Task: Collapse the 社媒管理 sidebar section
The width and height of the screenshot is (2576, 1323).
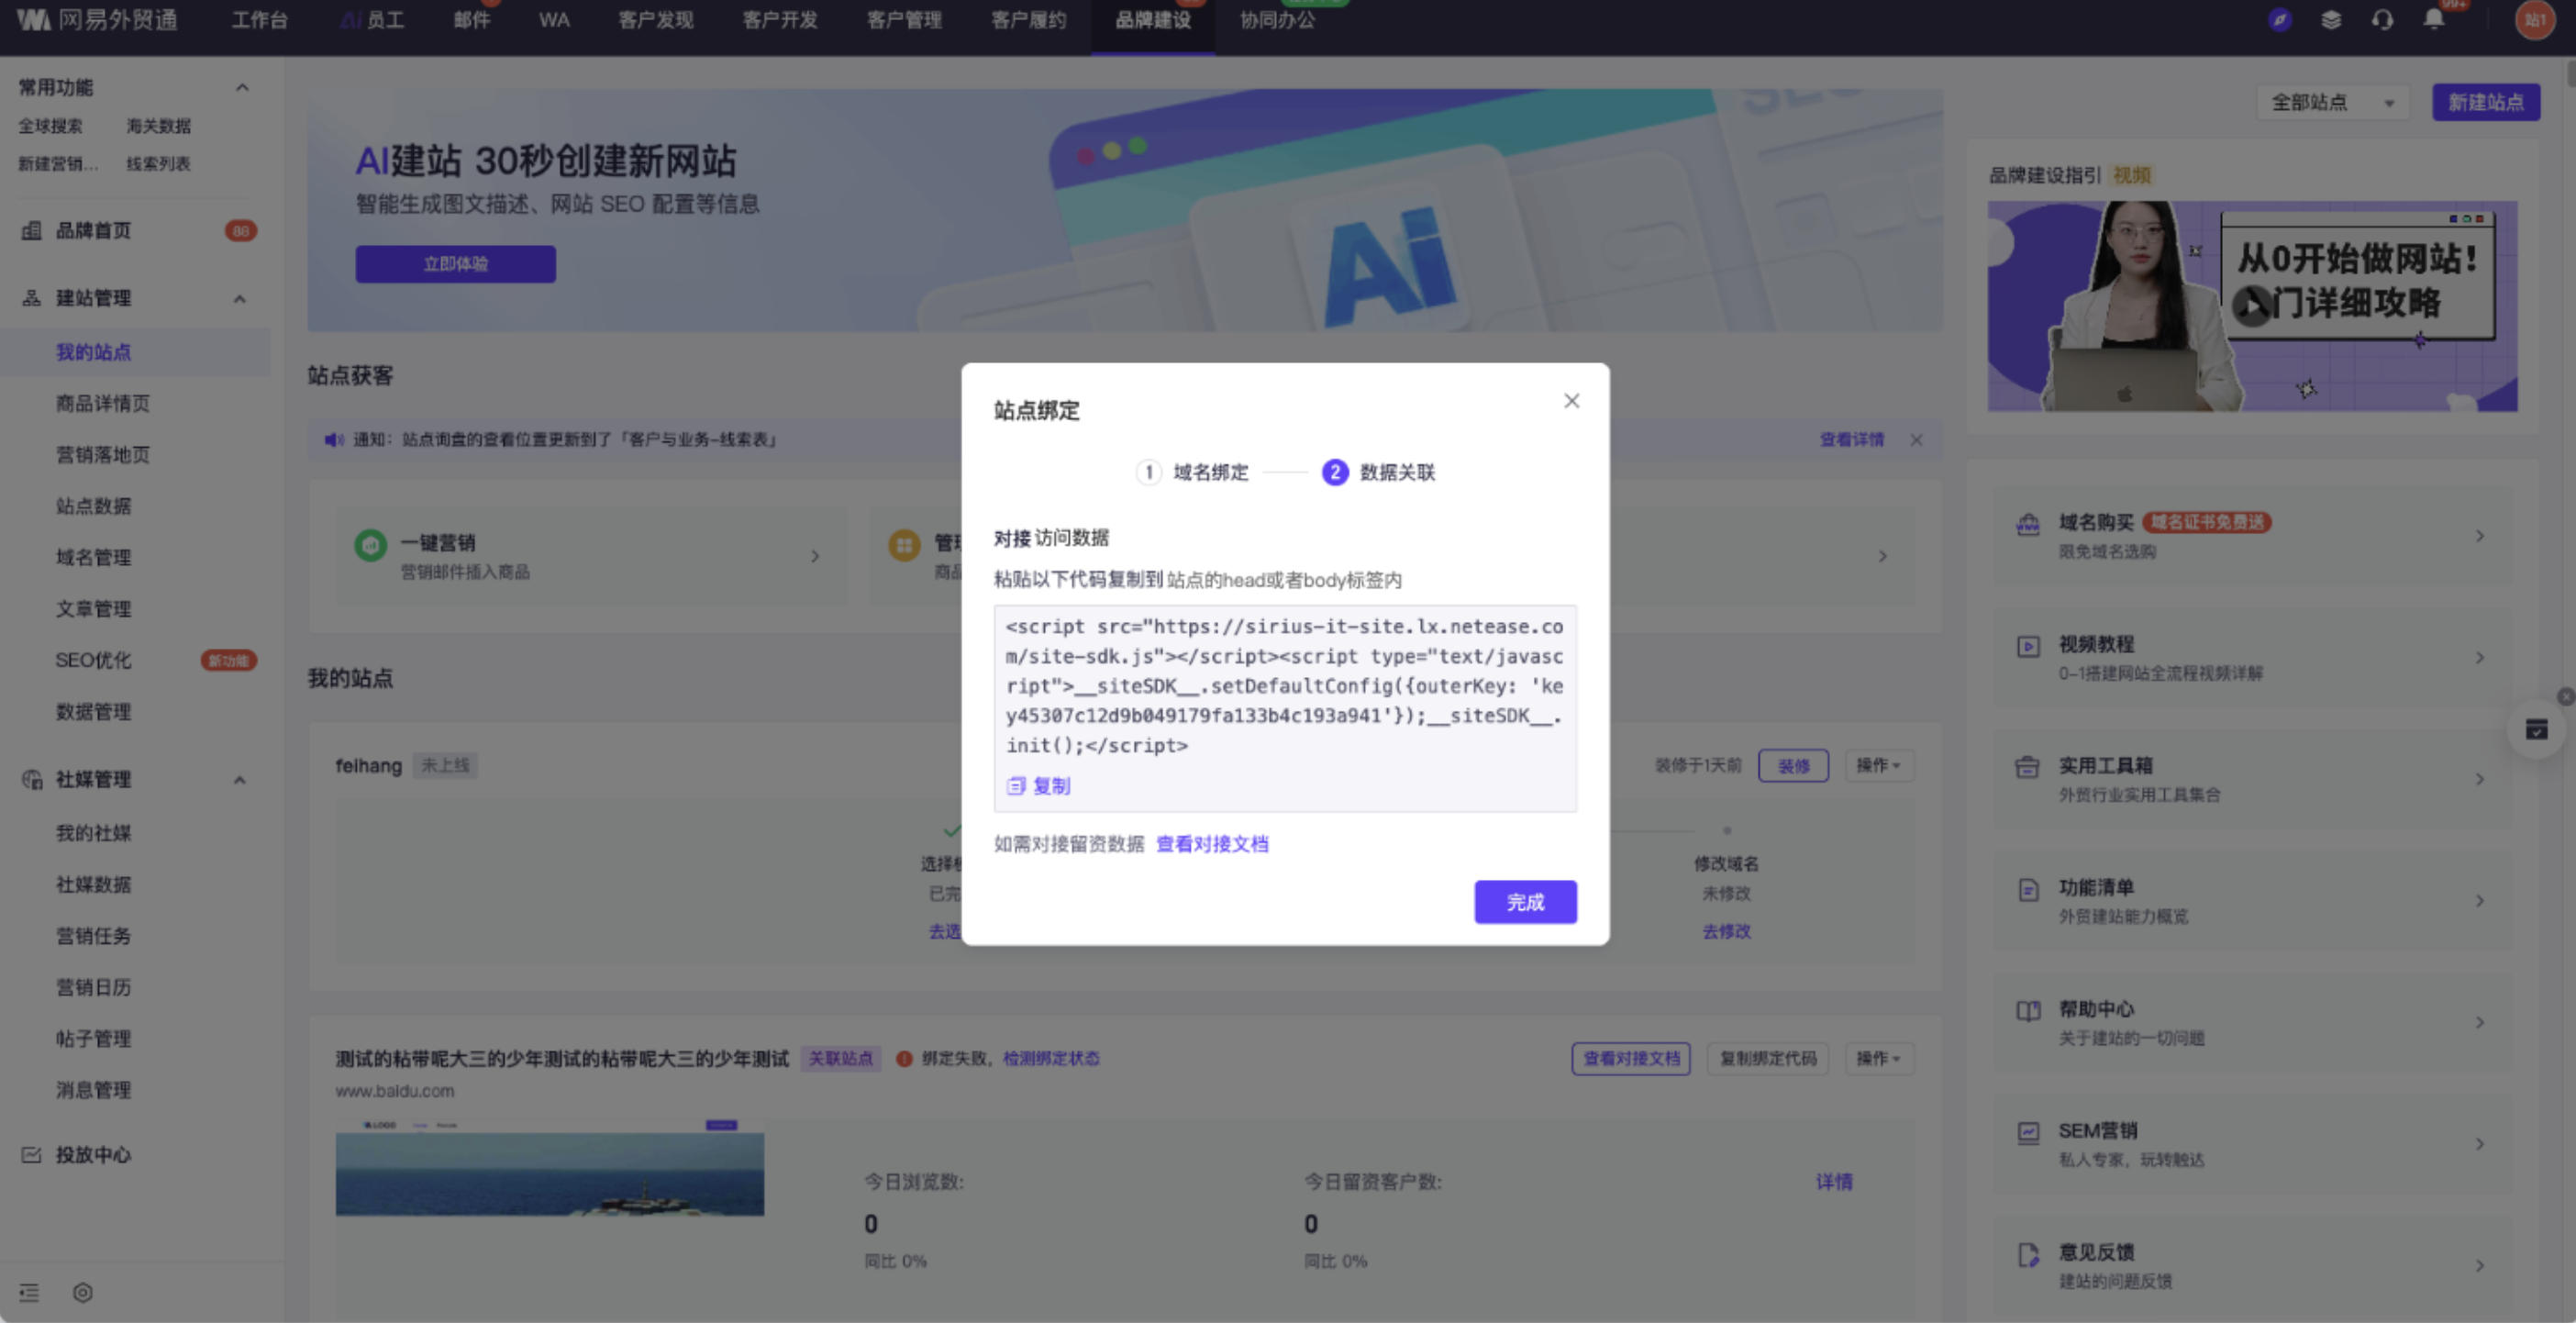Action: pos(240,780)
